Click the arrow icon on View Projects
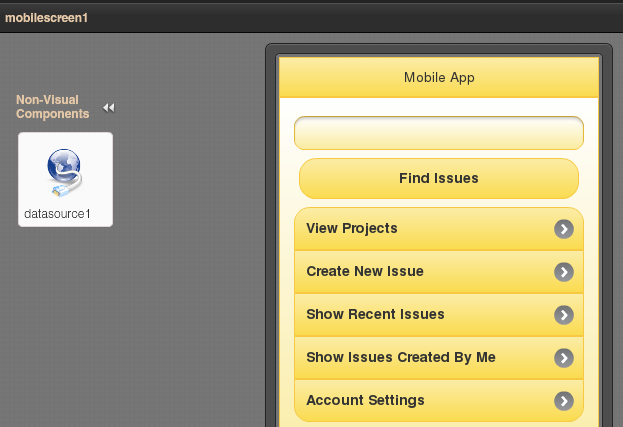This screenshot has width=623, height=427. pos(564,229)
